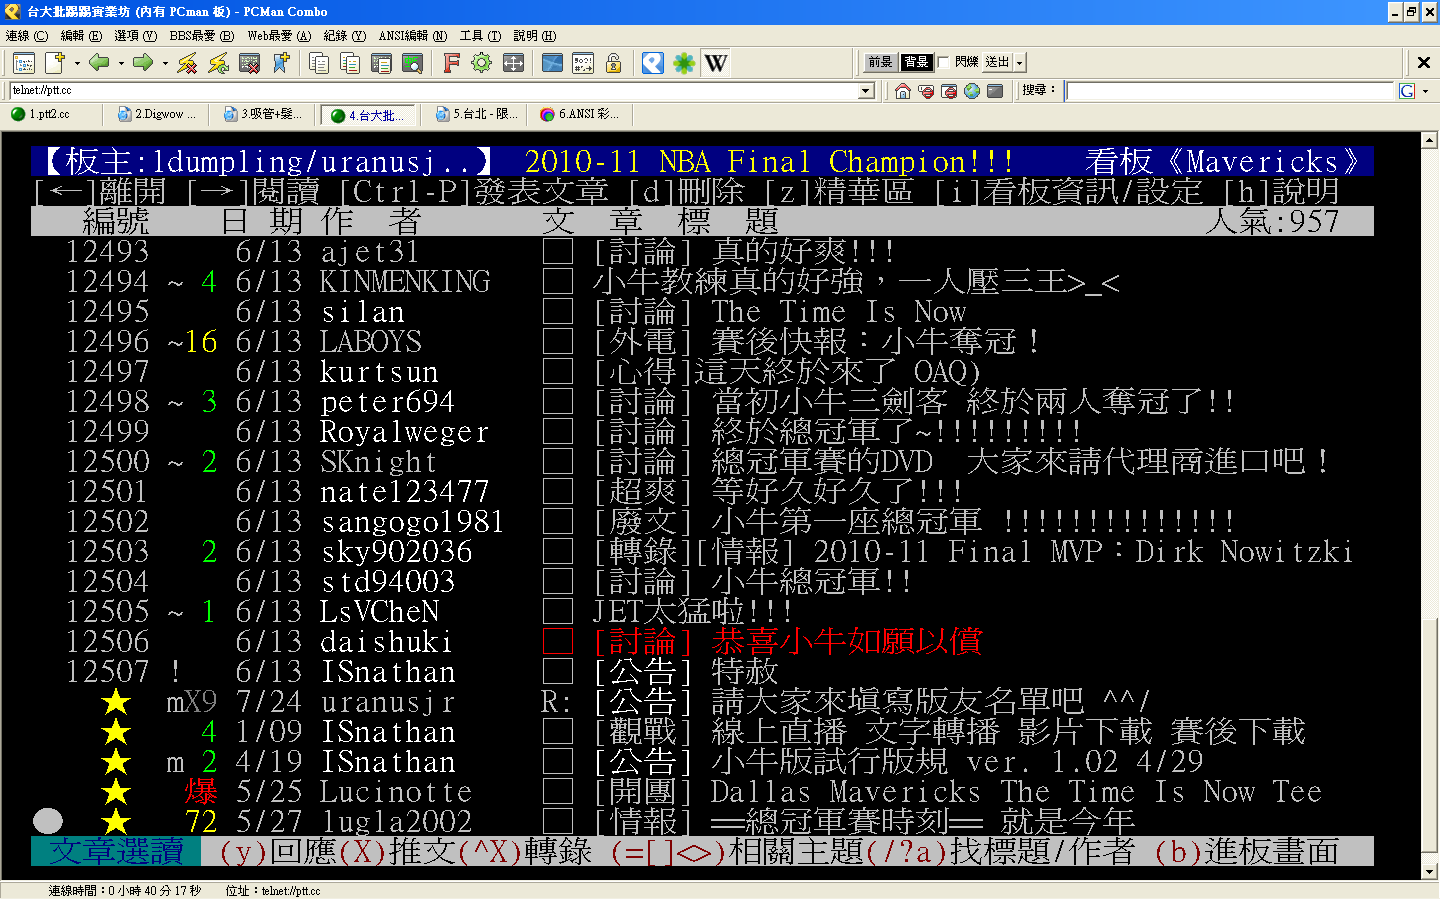Switch to the 6.ANSI 彩 tab

pyautogui.click(x=582, y=114)
